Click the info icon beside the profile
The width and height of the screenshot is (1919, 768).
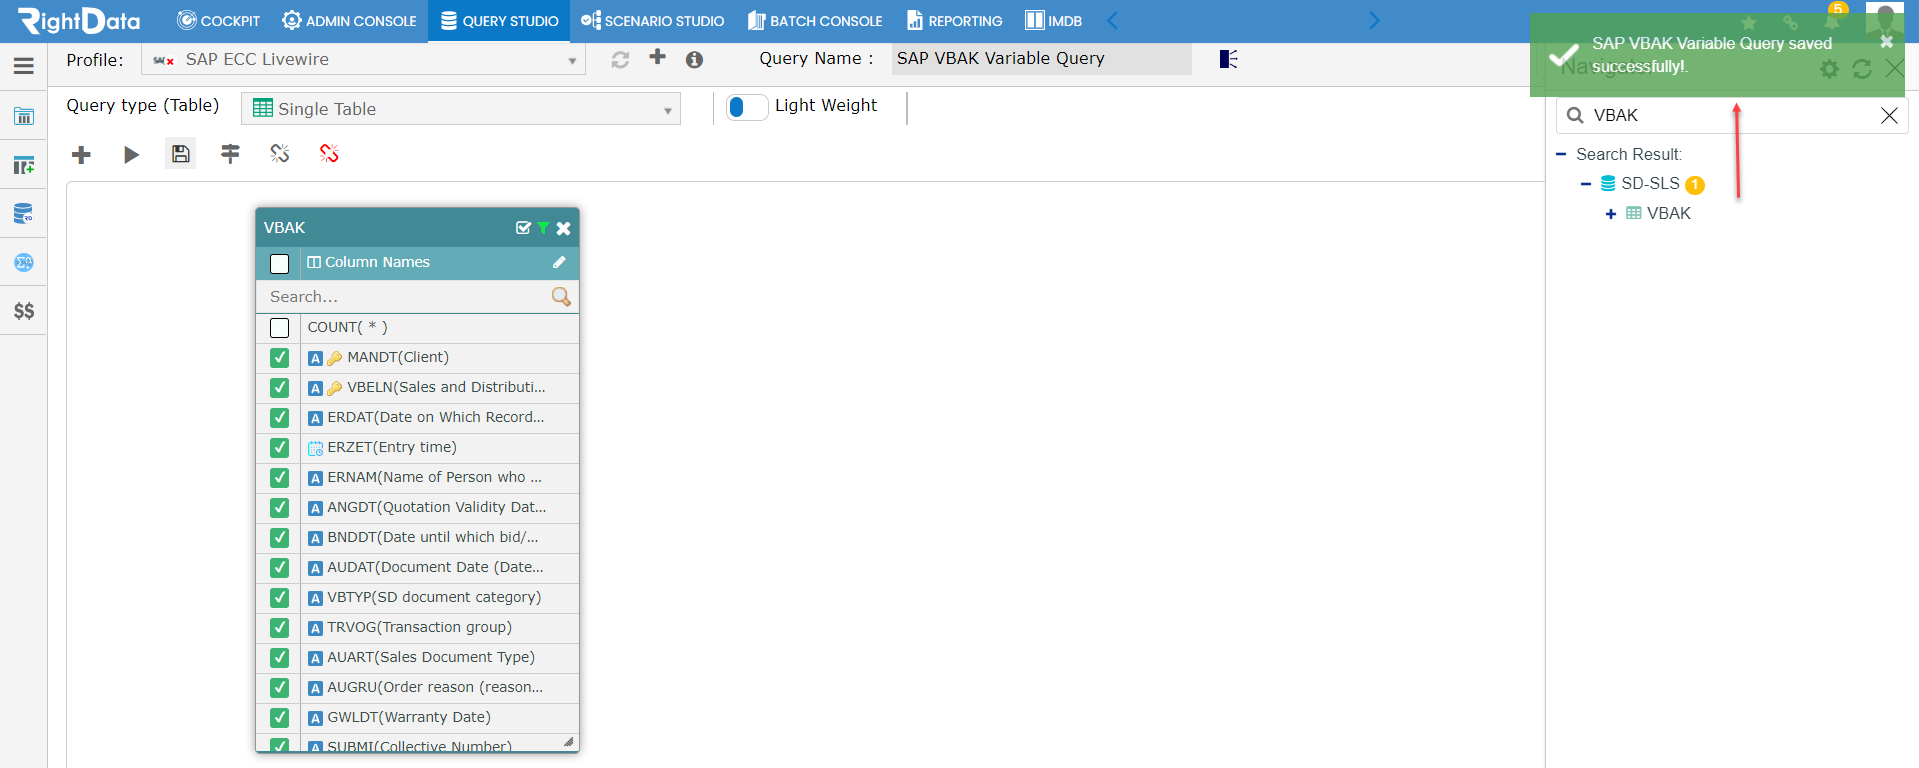694,60
